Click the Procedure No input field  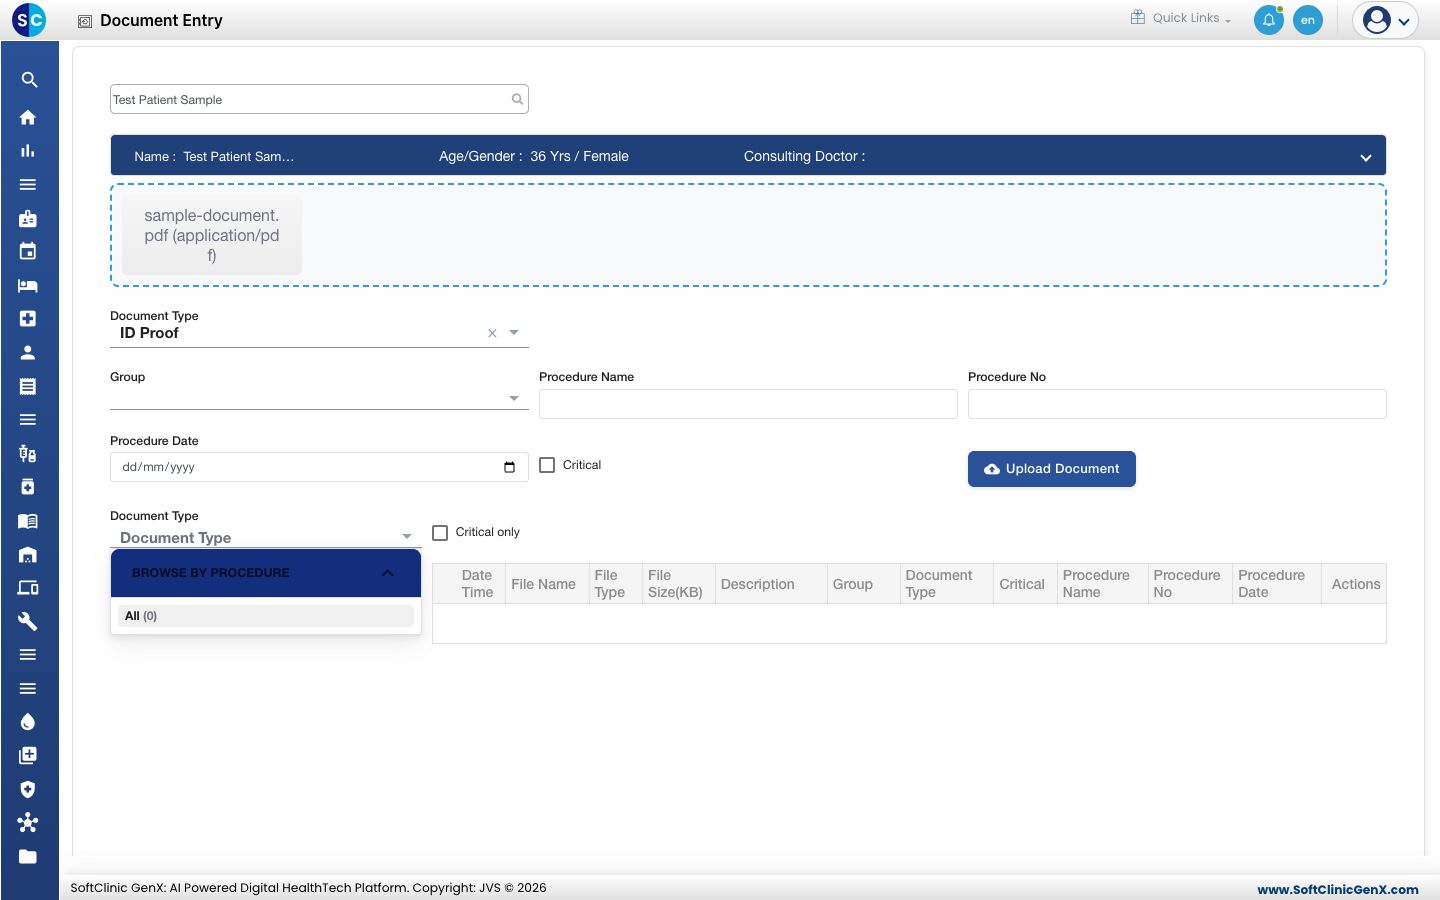pyautogui.click(x=1177, y=404)
